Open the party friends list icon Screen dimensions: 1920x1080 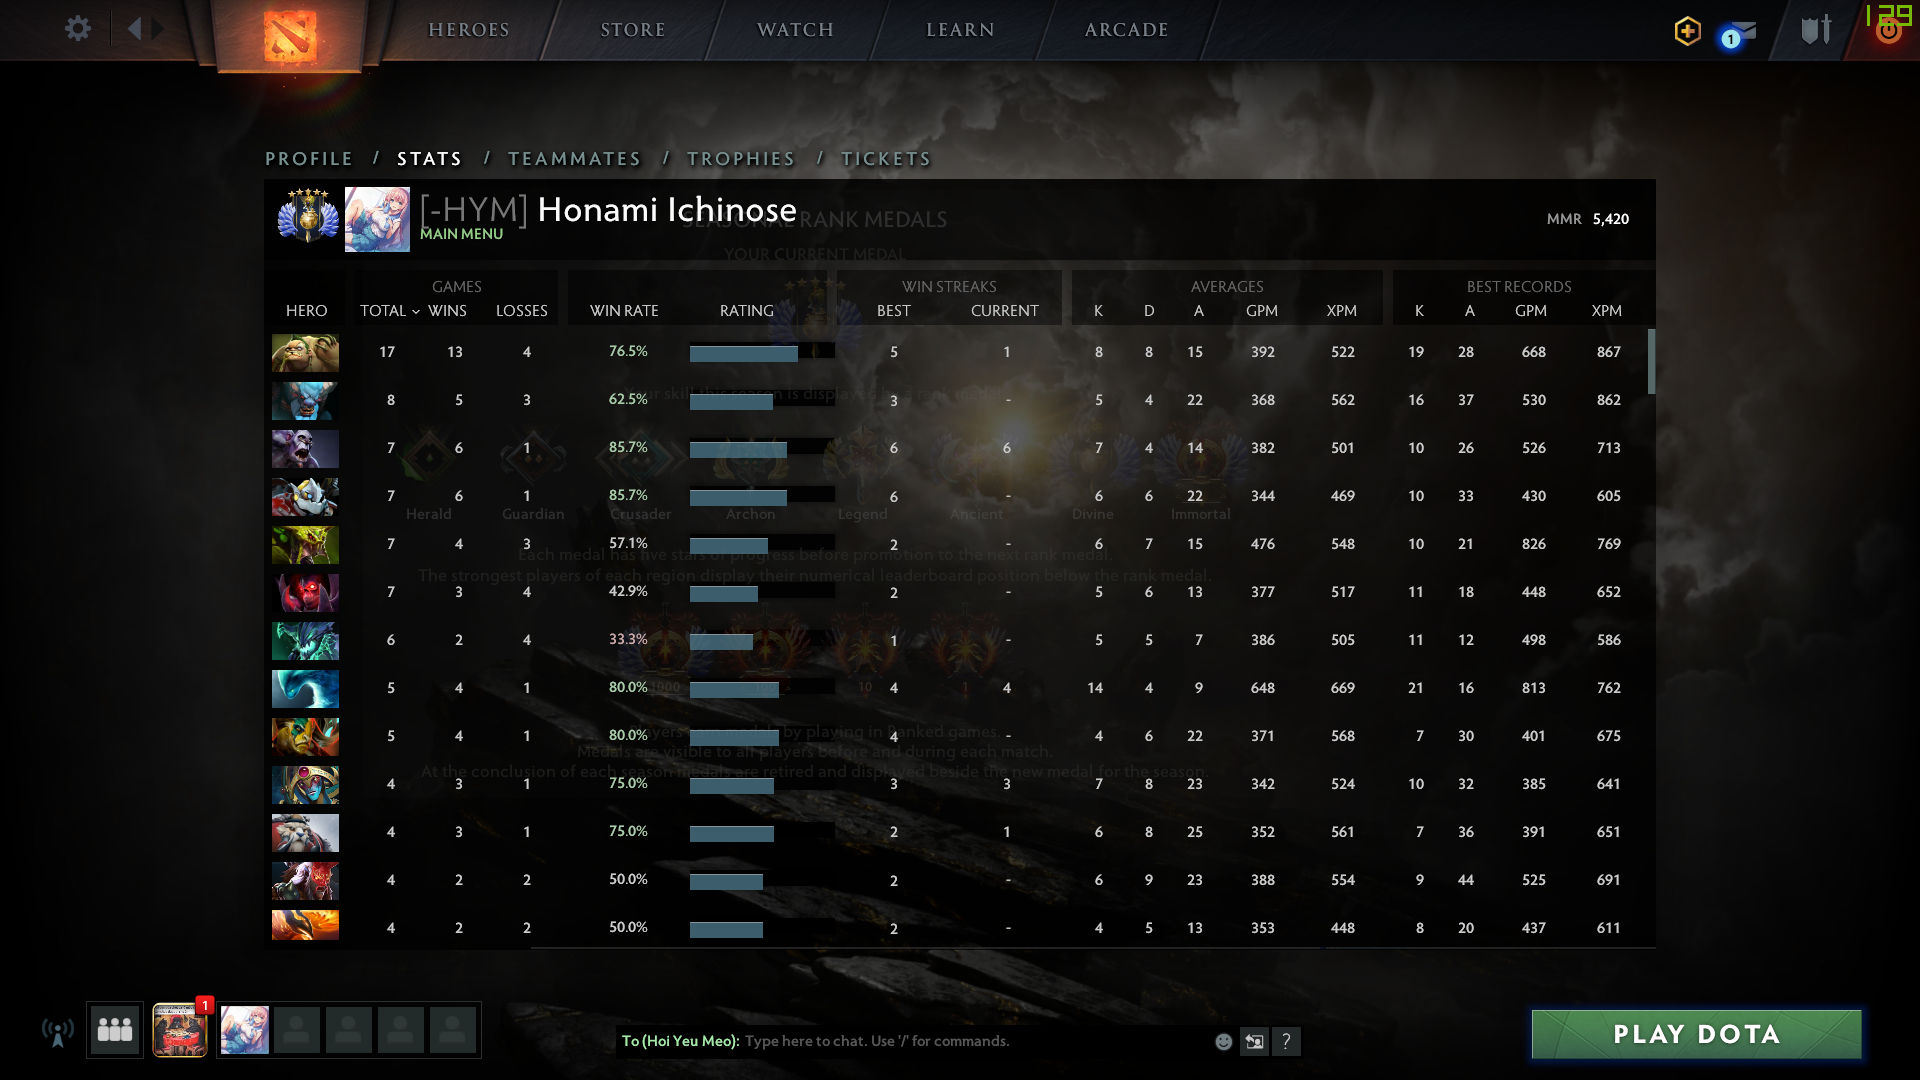[115, 1030]
